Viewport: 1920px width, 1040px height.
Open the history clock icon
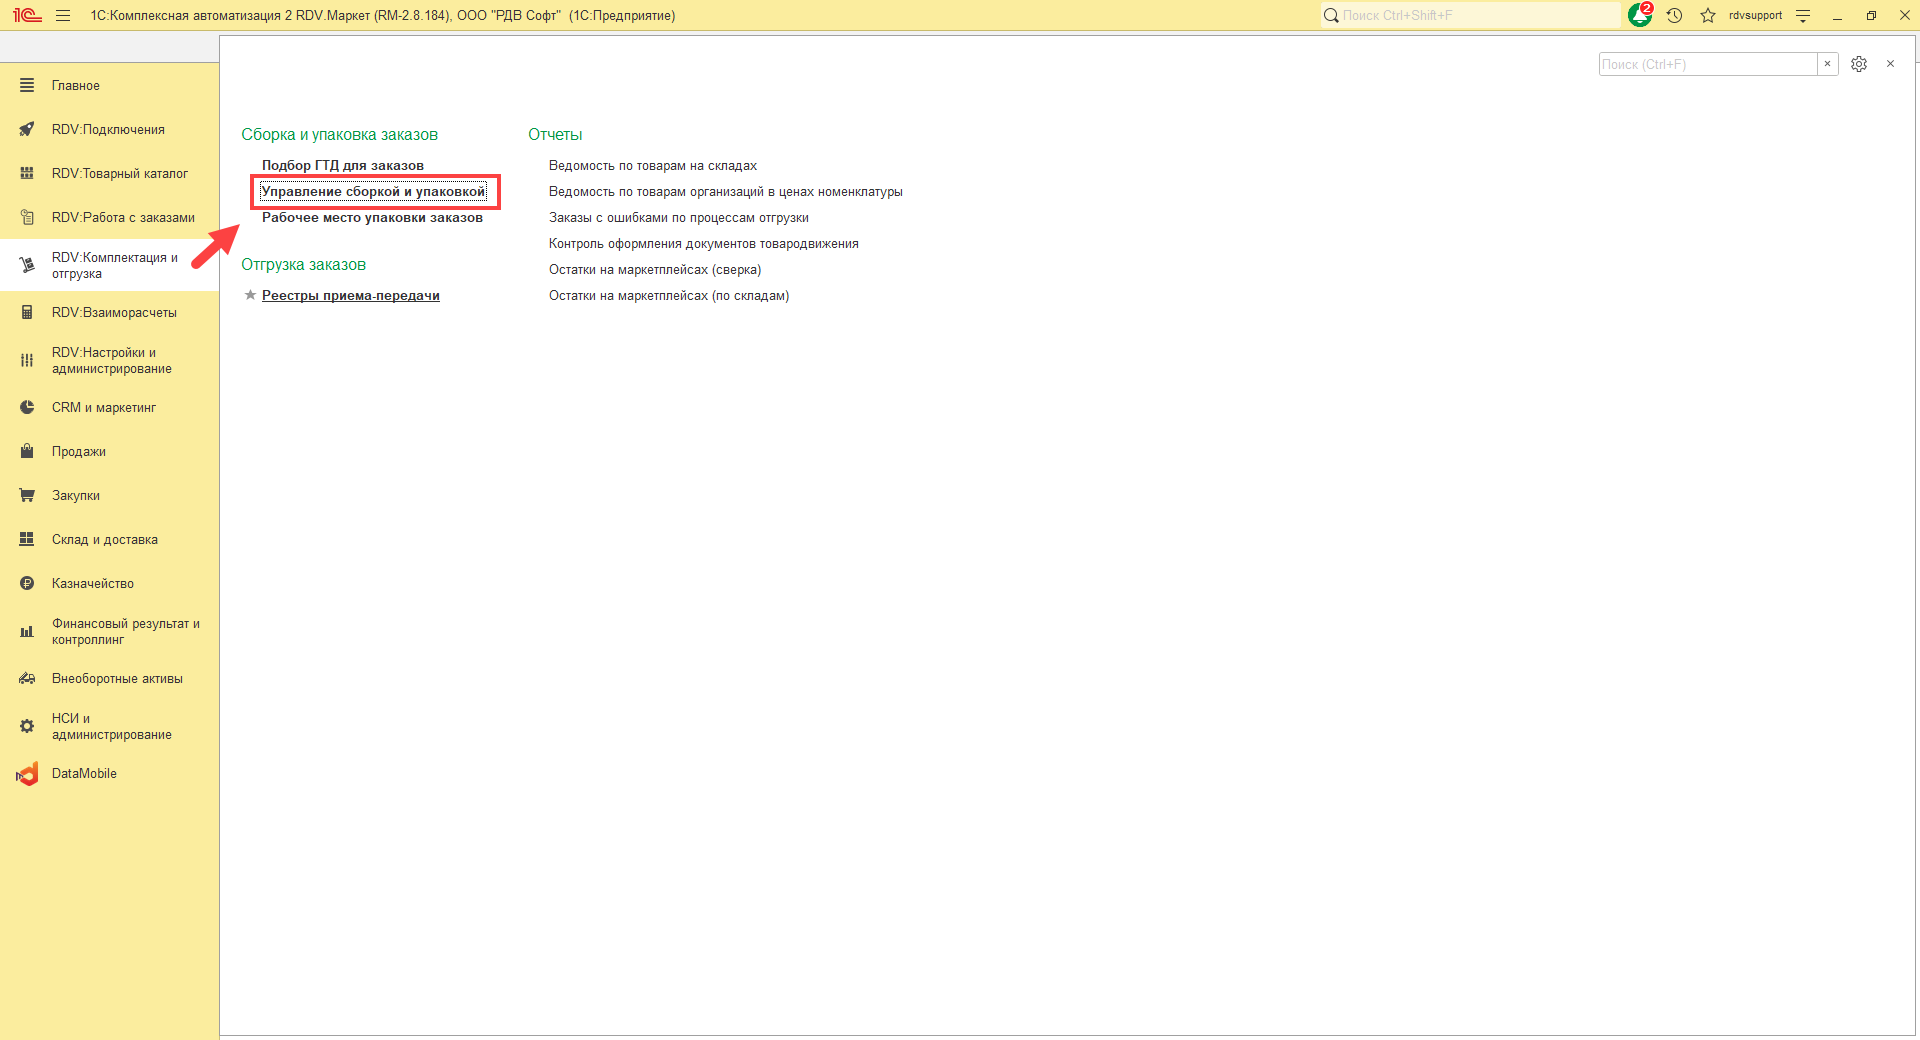click(1675, 15)
